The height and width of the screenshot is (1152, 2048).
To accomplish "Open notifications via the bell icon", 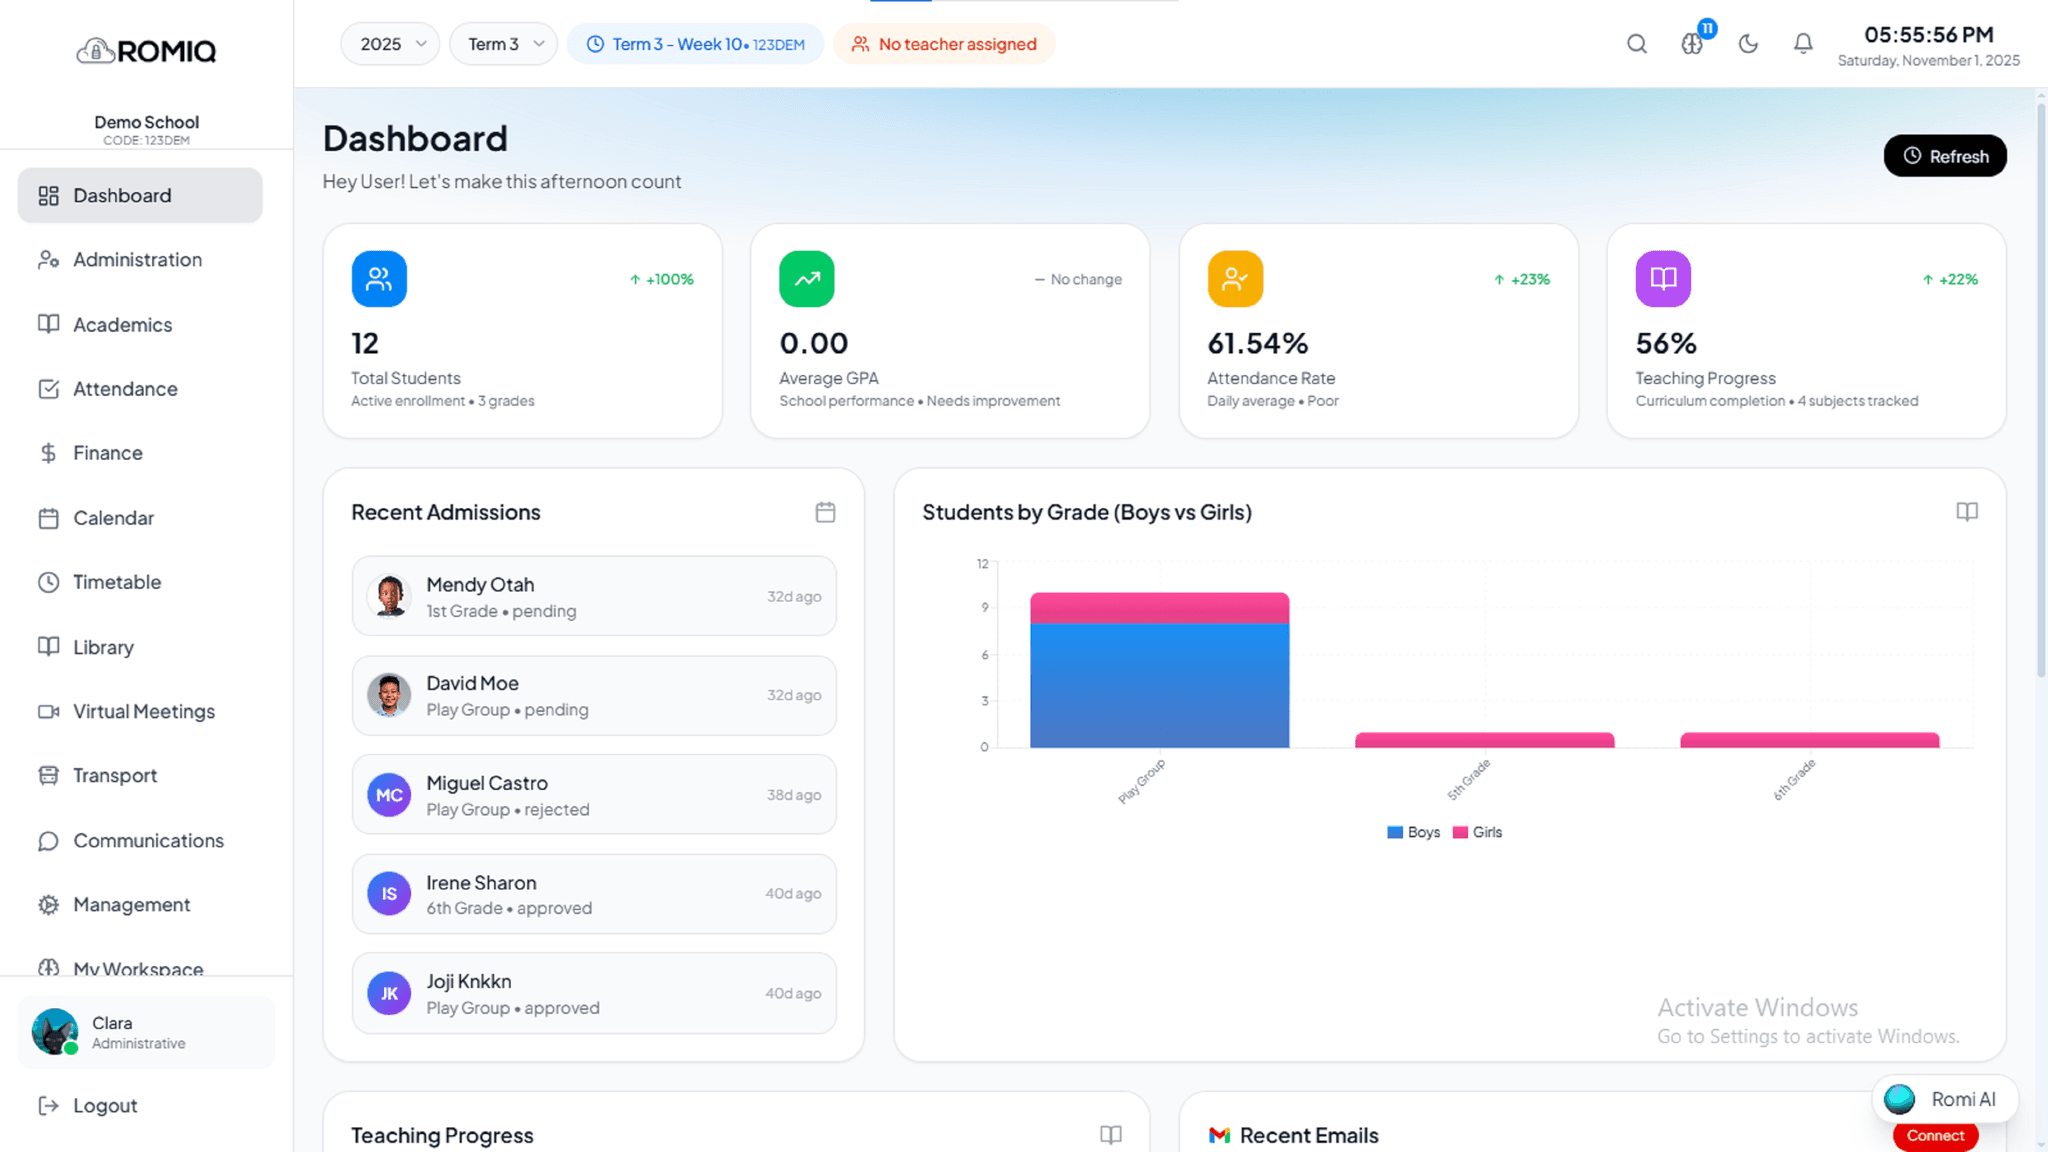I will point(1802,43).
